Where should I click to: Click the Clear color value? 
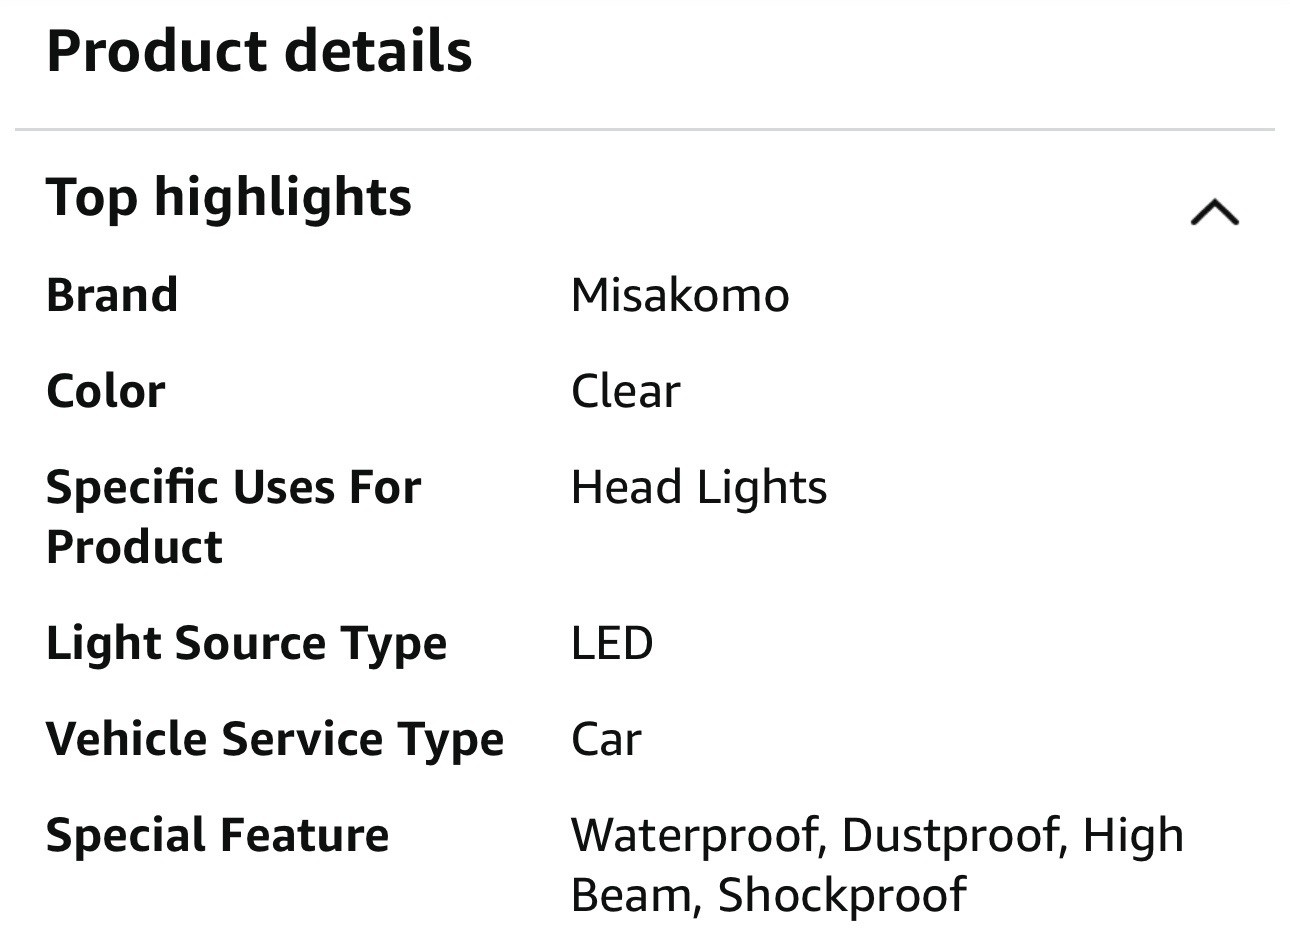(625, 391)
